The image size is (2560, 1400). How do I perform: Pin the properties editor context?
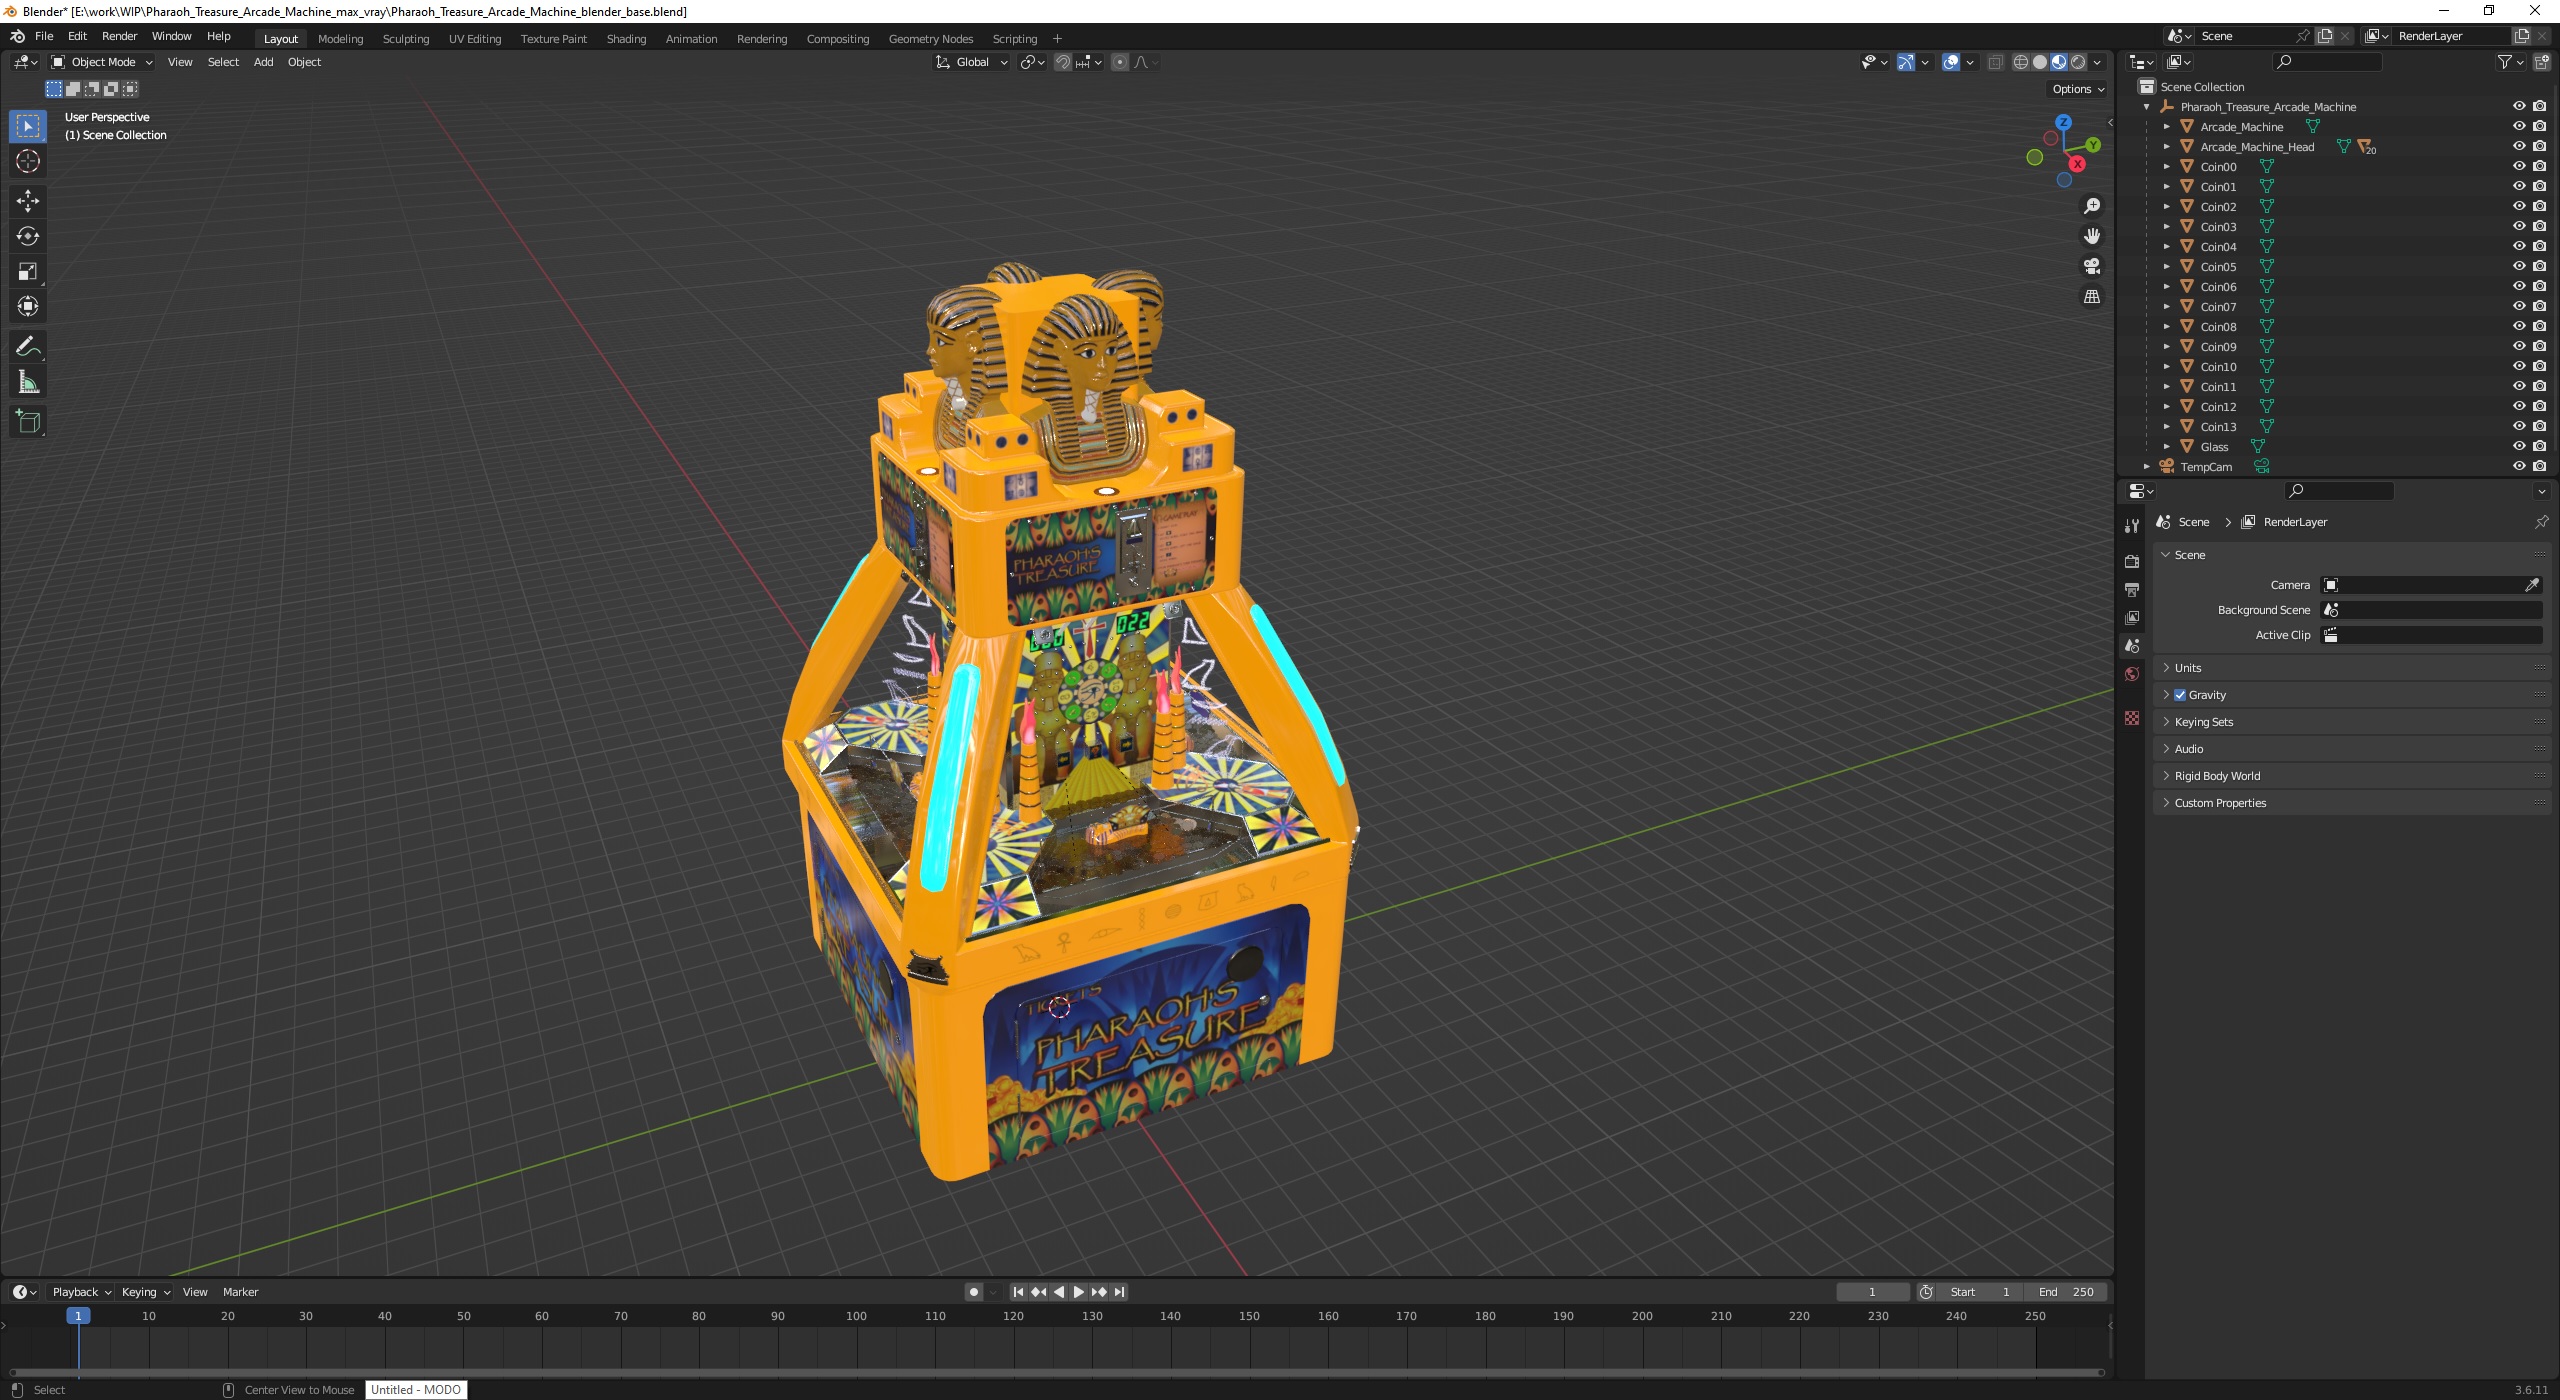[x=2541, y=522]
